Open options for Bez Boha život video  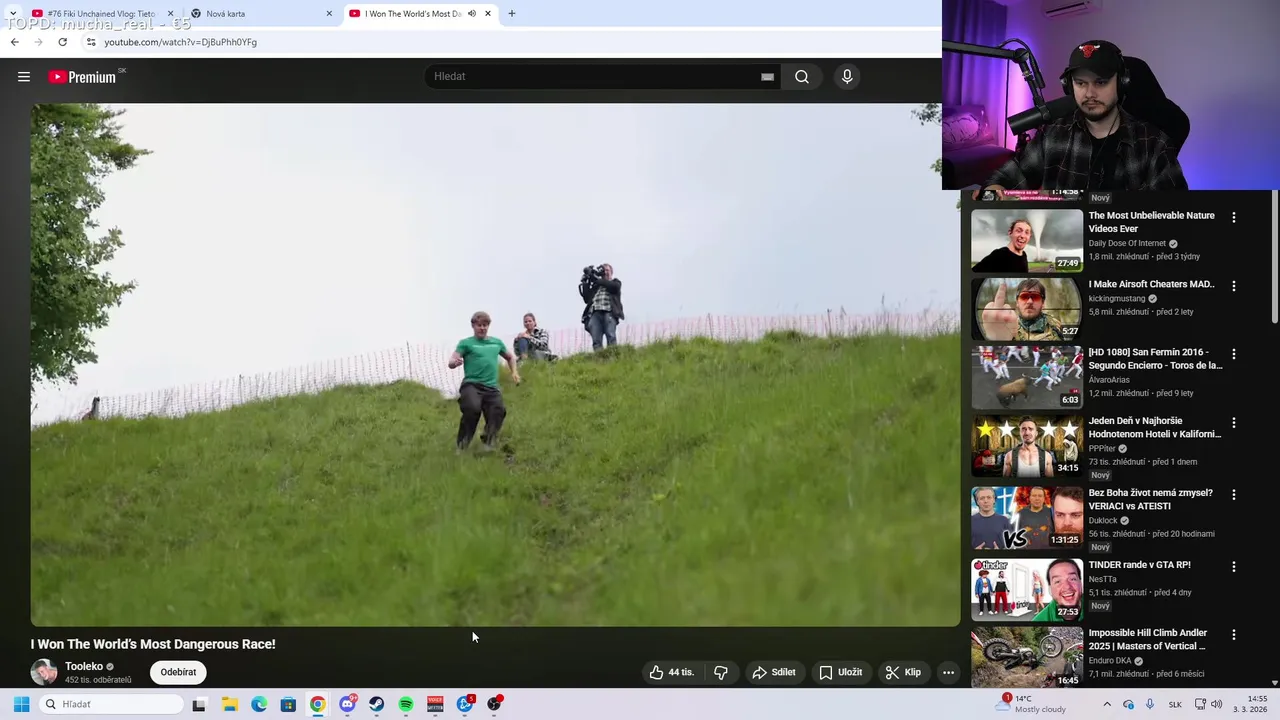(x=1234, y=495)
